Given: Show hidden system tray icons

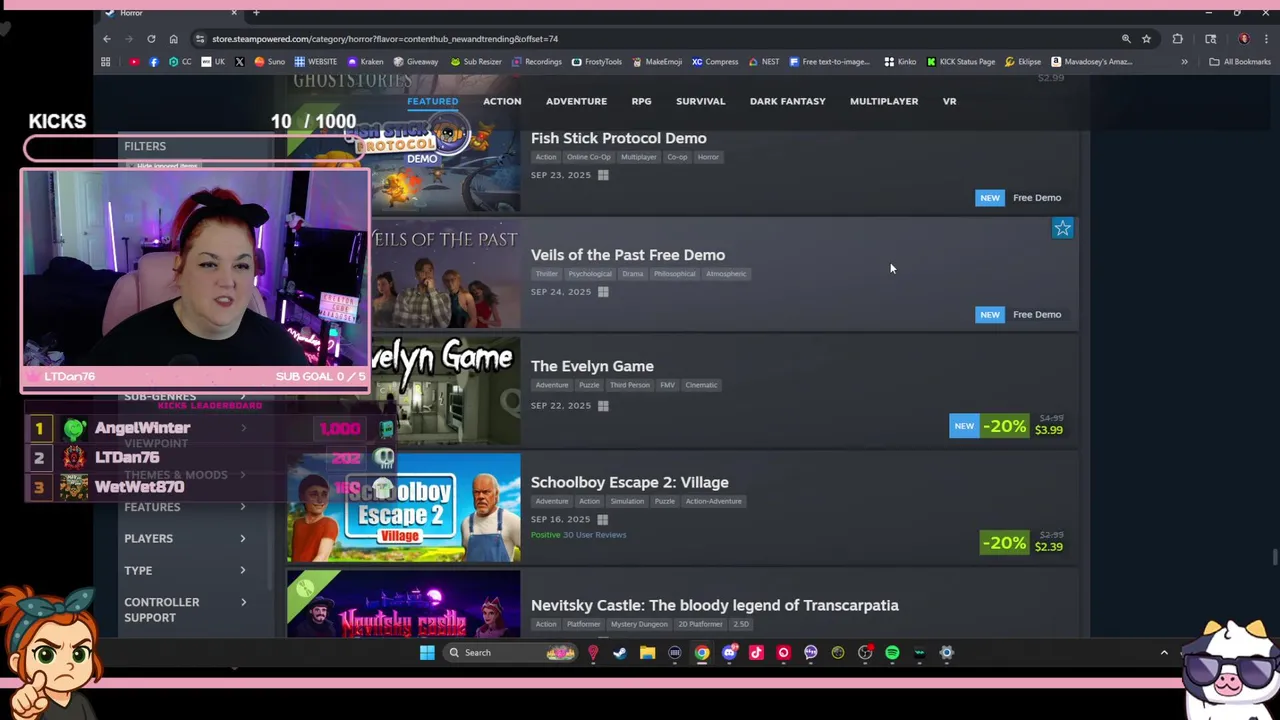Looking at the screenshot, I should click(1164, 653).
